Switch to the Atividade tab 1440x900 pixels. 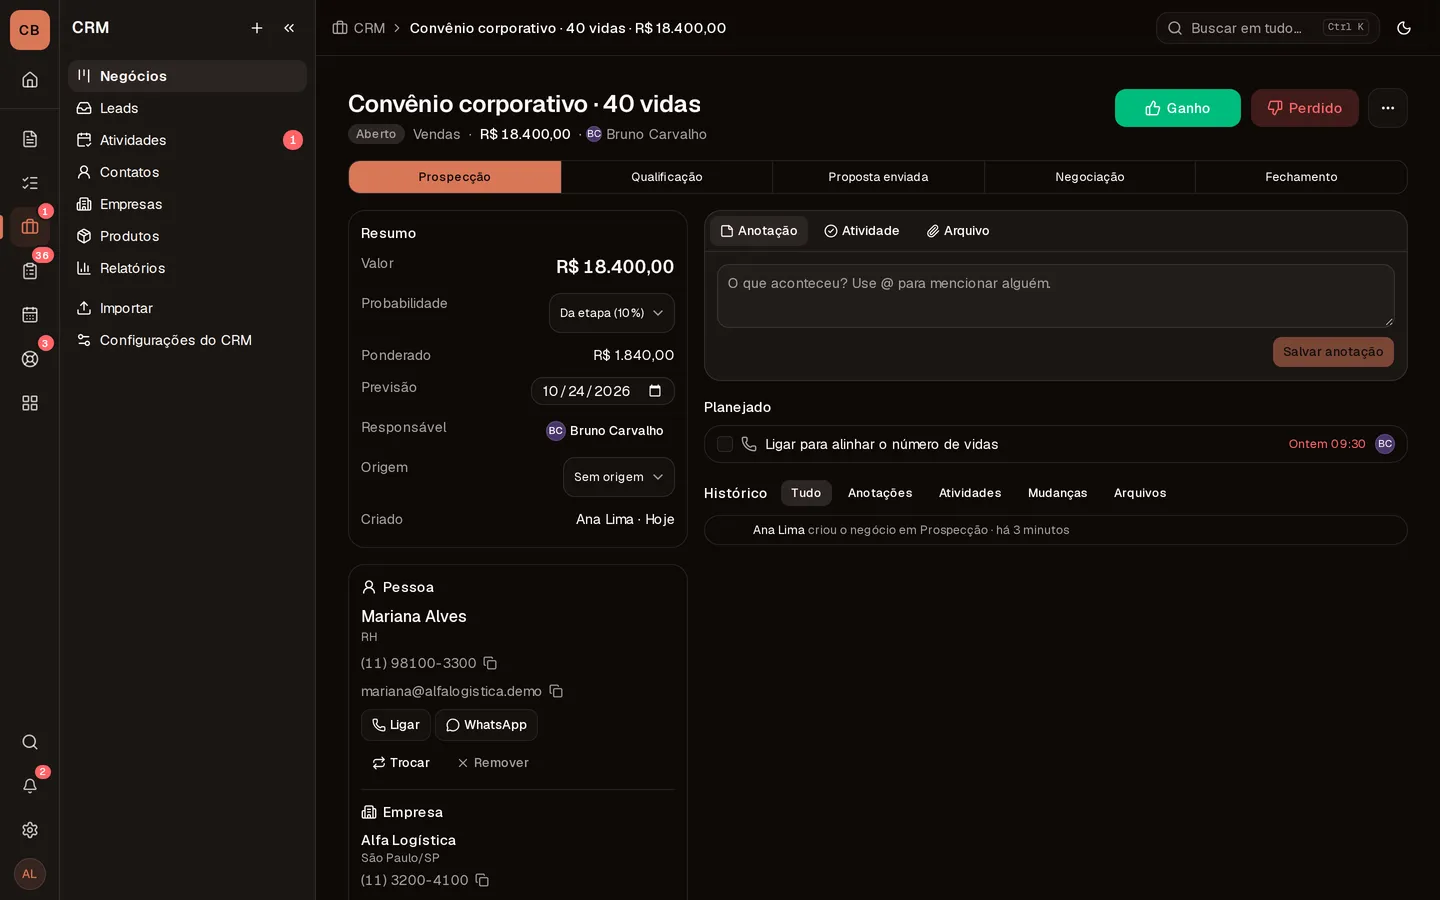point(862,231)
